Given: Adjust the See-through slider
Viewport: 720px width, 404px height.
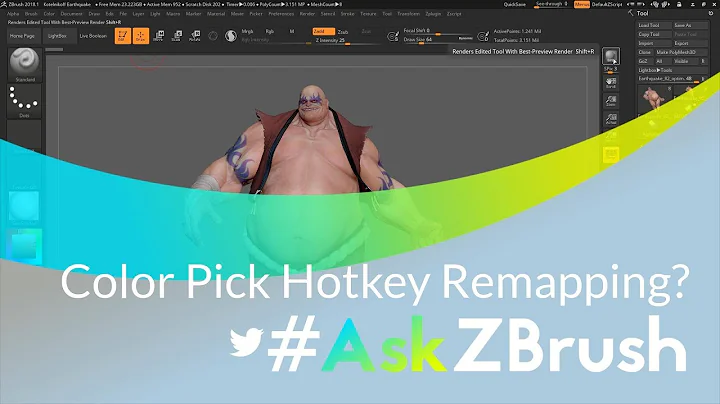Looking at the screenshot, I should (552, 4).
